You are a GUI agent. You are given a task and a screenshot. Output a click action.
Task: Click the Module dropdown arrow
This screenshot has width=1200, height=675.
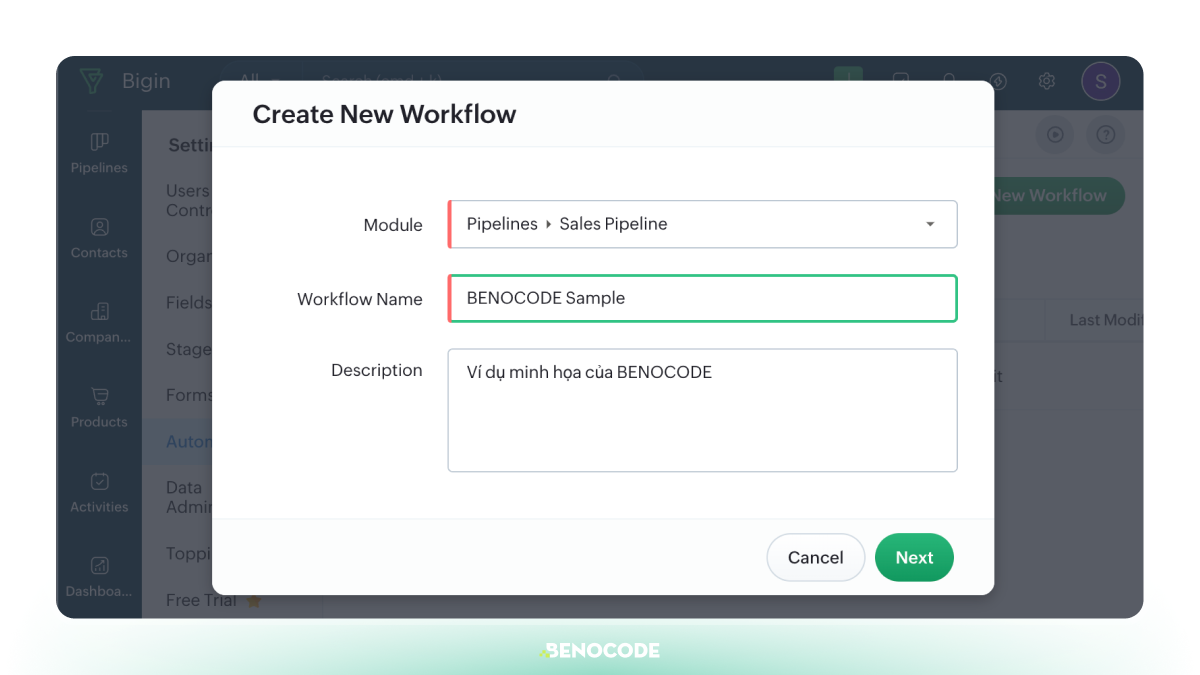click(x=930, y=224)
